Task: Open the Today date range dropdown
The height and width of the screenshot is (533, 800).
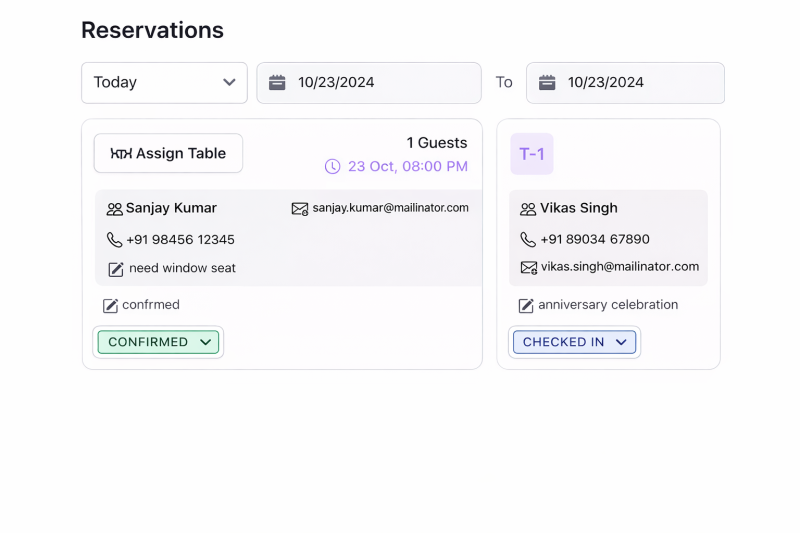Action: (164, 83)
